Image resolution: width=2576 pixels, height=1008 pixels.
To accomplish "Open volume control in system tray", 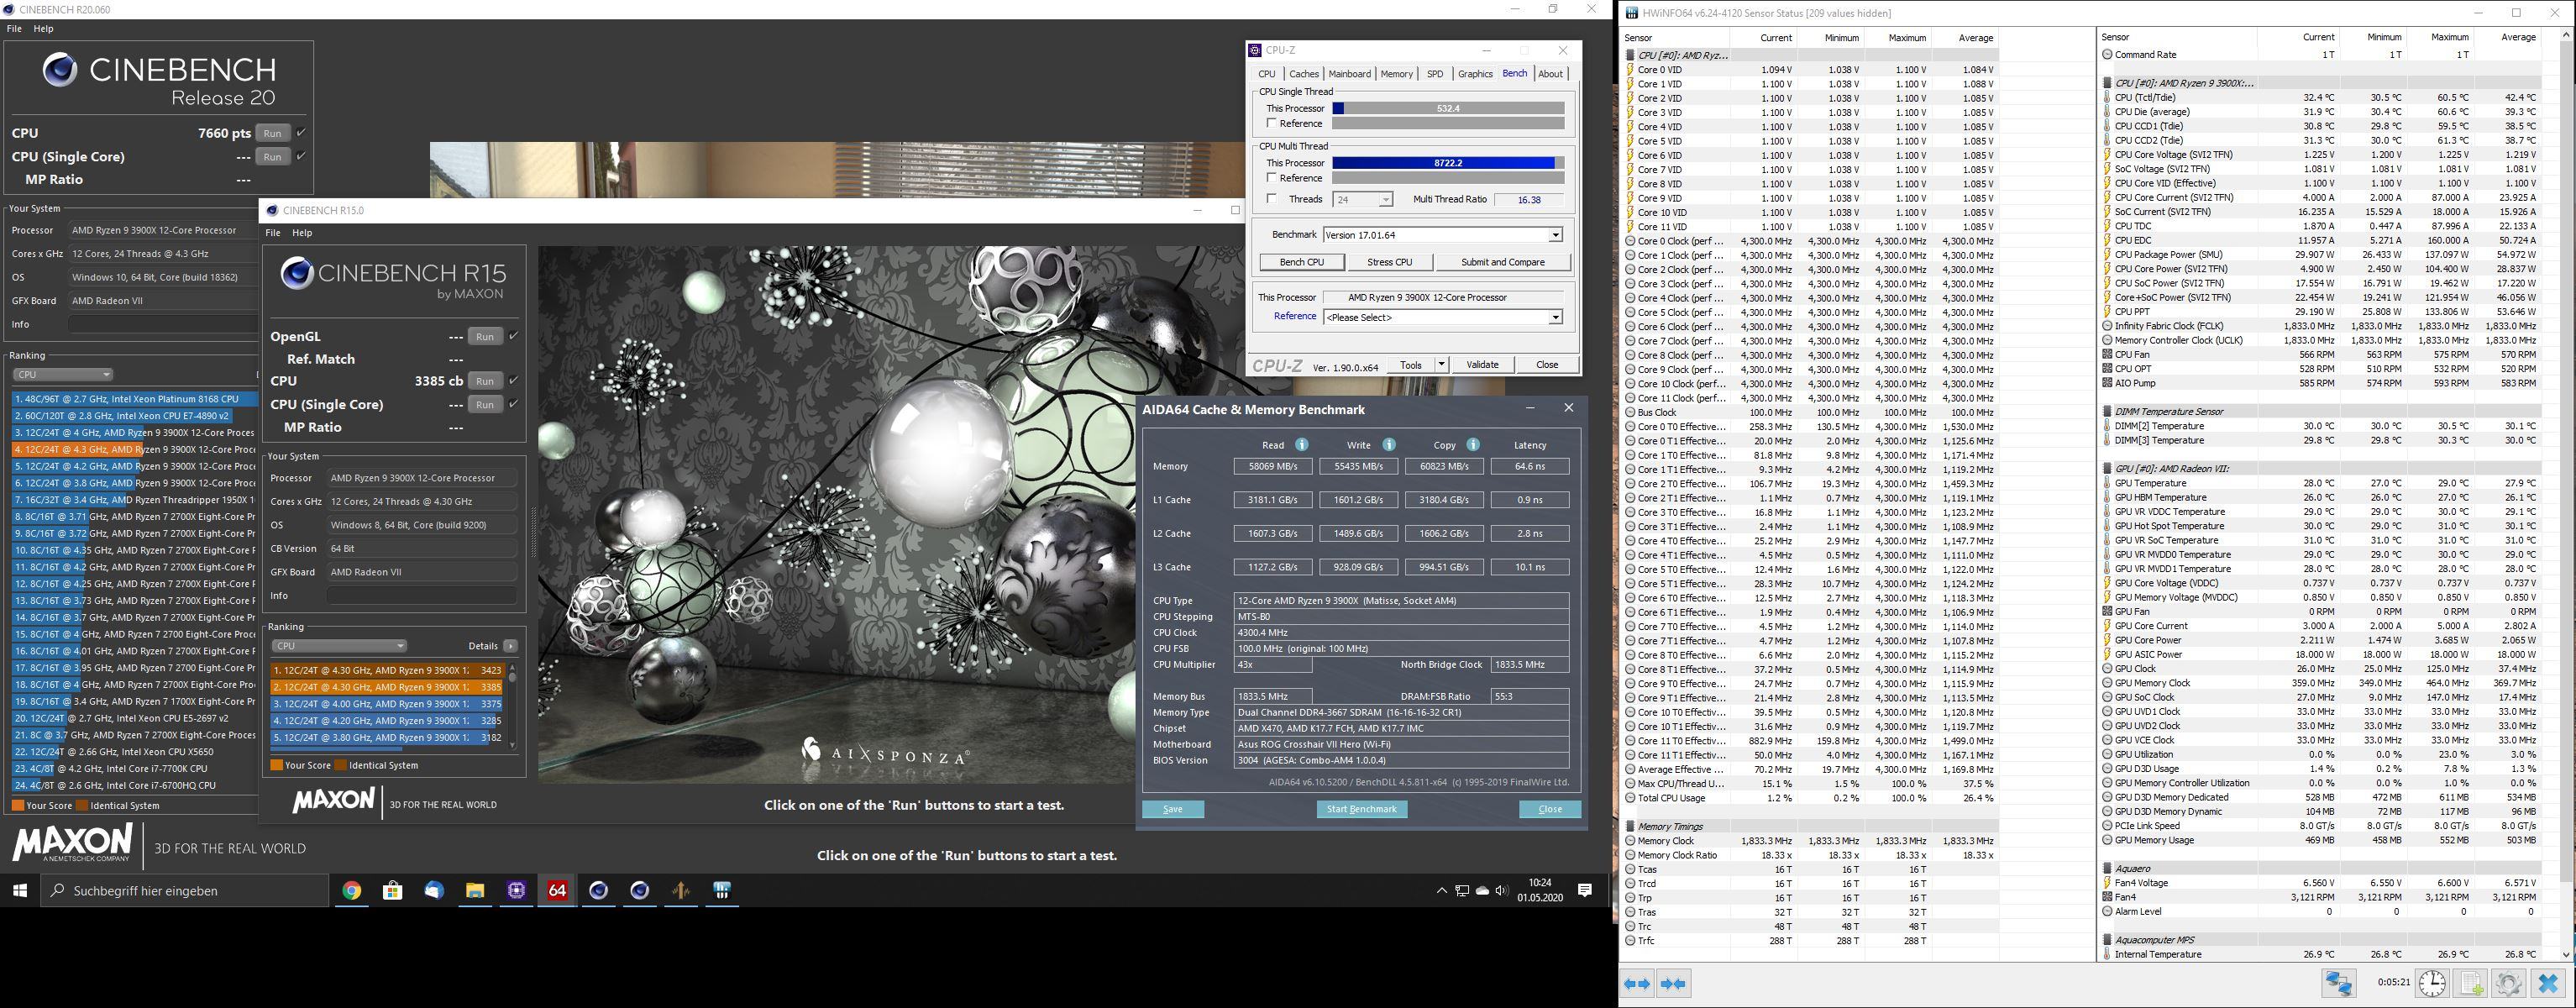I will (1501, 890).
